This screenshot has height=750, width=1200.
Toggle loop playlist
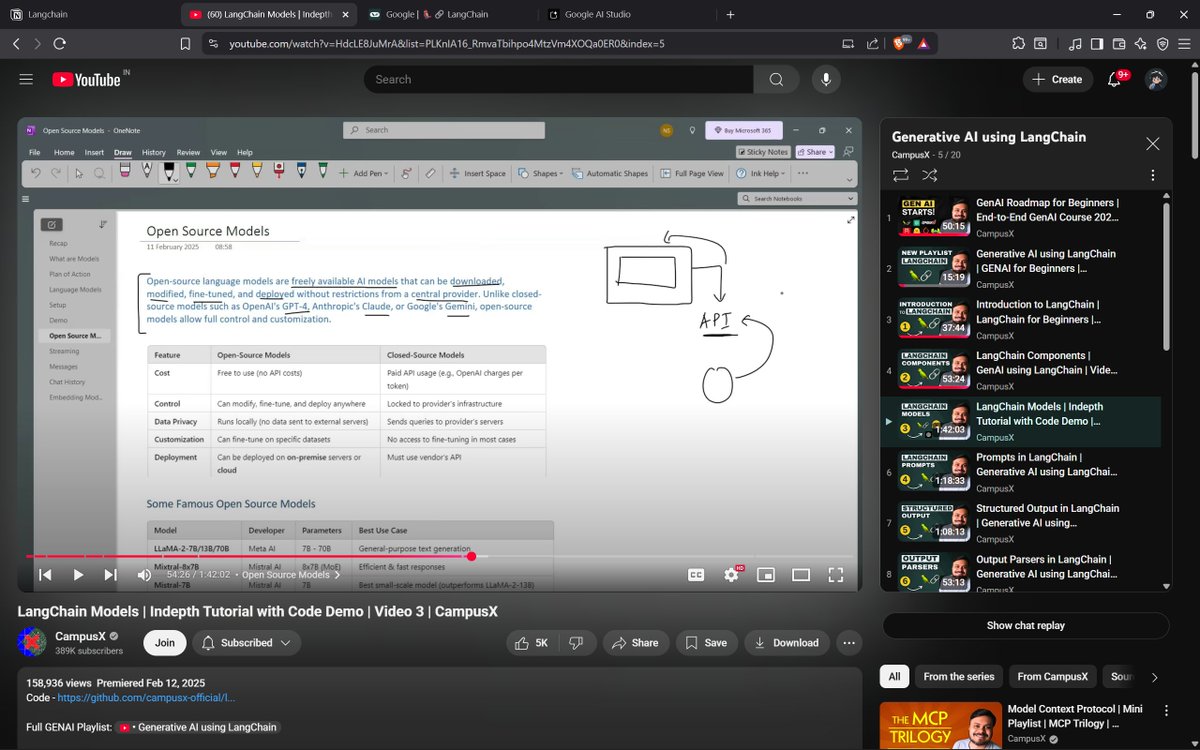(x=900, y=175)
